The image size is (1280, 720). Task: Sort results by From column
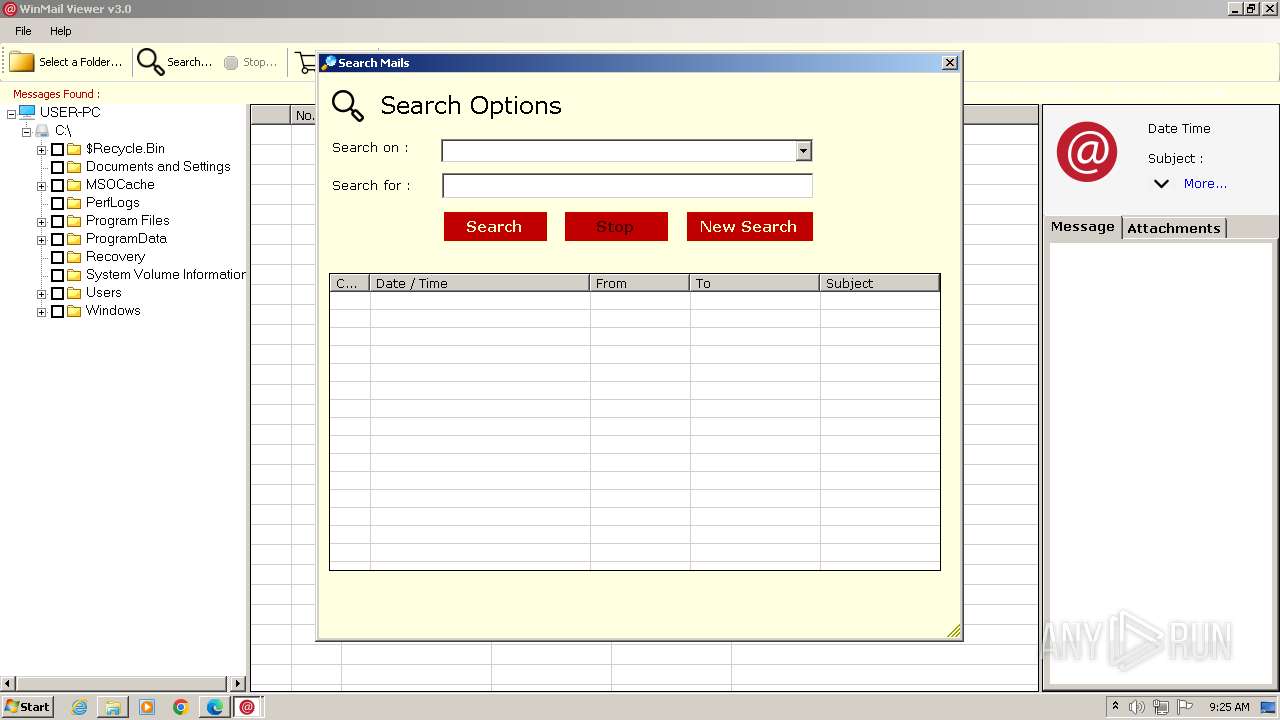click(x=640, y=283)
